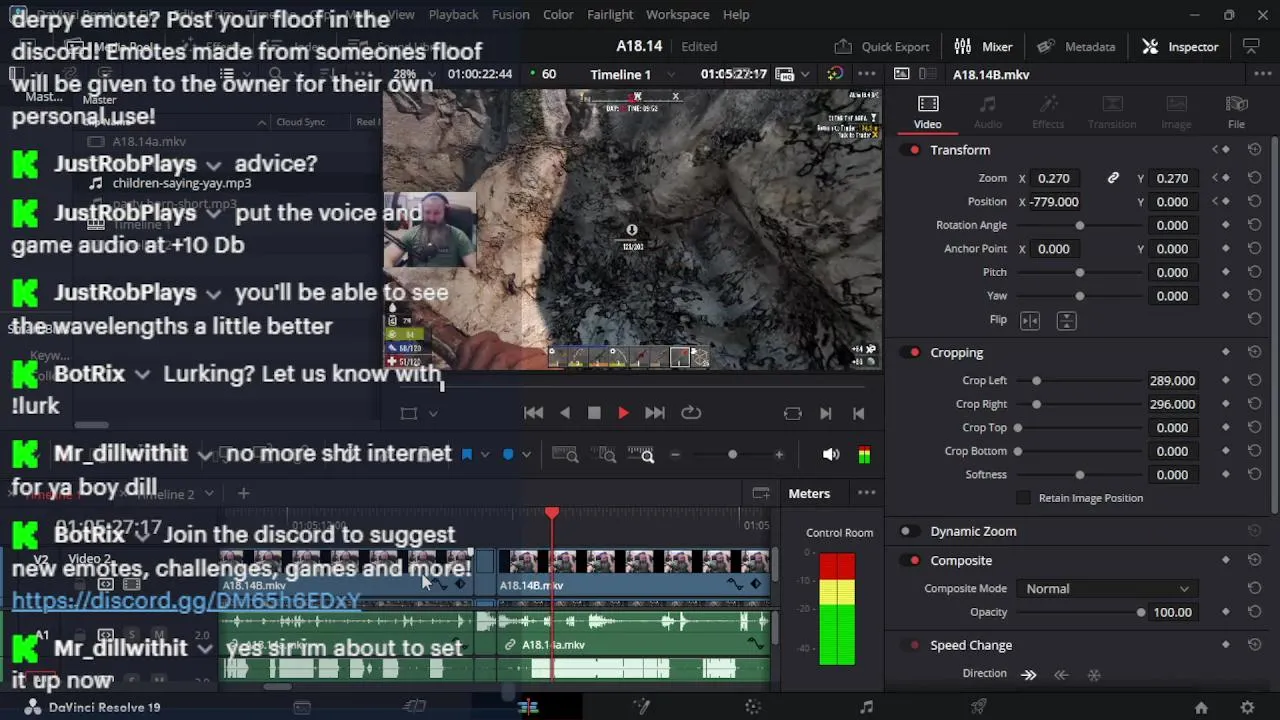This screenshot has width=1280, height=720.
Task: Go to previous edit point icon
Action: click(x=858, y=413)
